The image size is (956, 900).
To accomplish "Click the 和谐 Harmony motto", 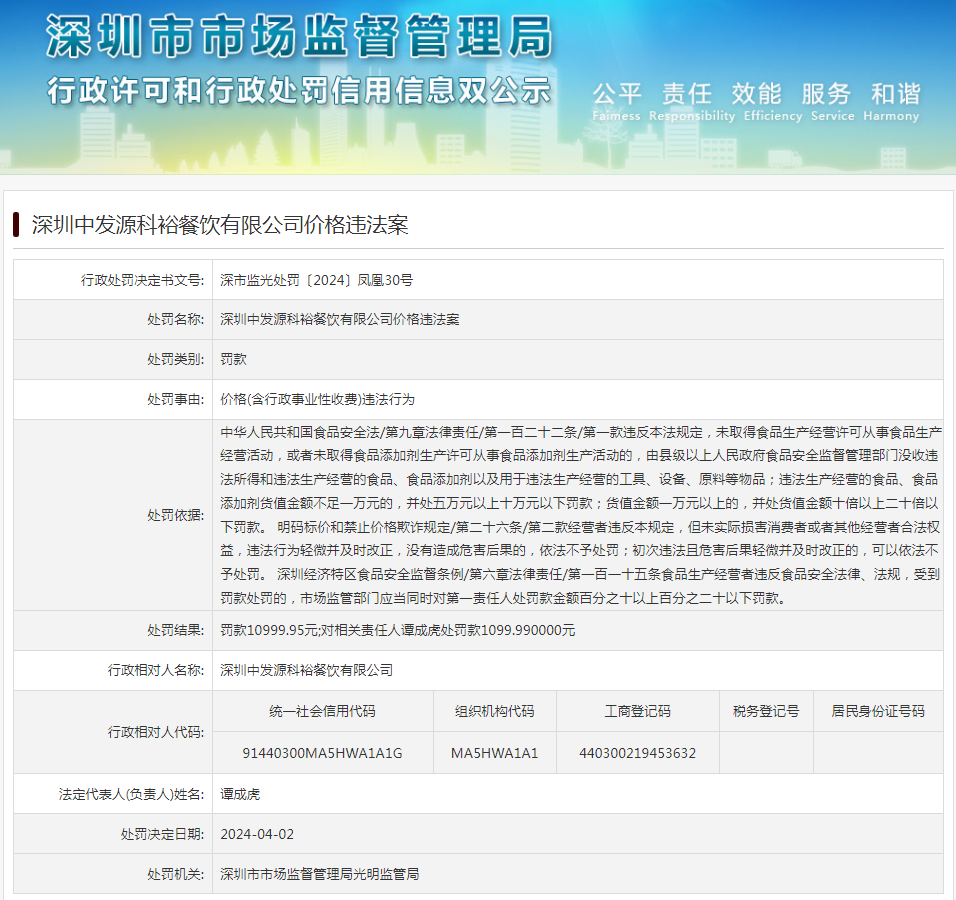I will point(891,101).
